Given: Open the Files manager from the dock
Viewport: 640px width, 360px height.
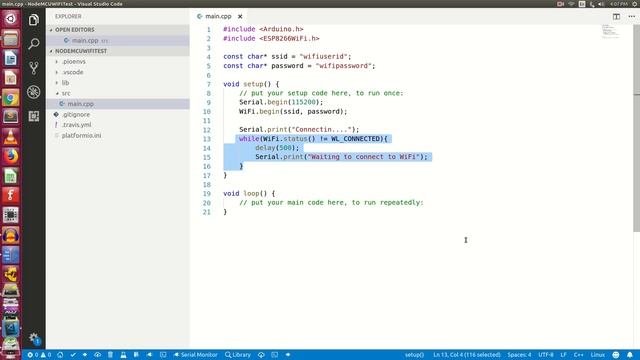Looking at the screenshot, I should pyautogui.click(x=11, y=39).
